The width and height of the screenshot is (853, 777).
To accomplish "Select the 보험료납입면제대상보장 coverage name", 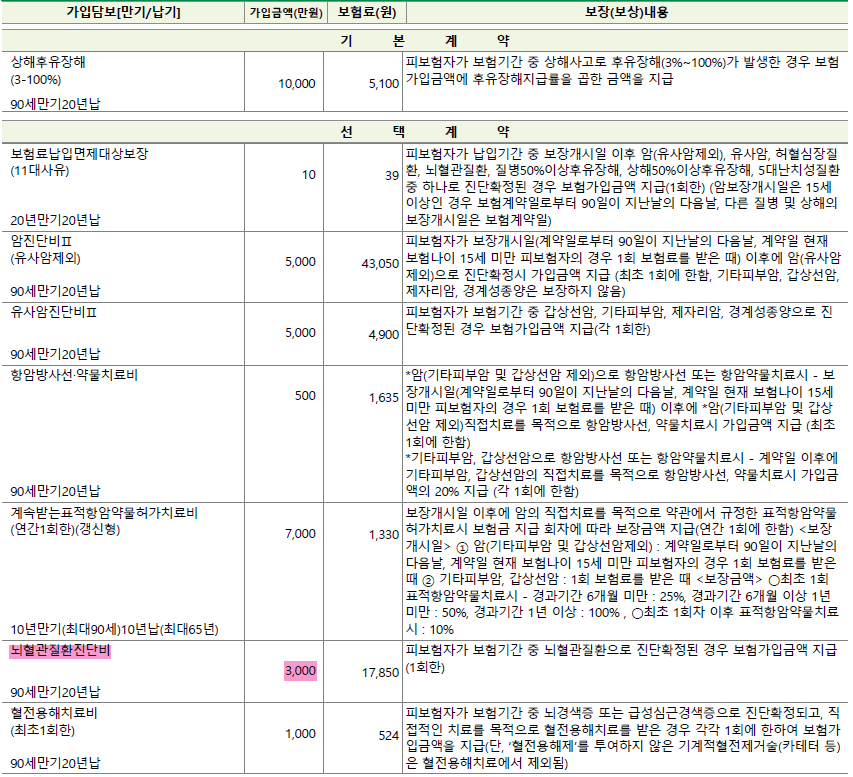I will [78, 154].
